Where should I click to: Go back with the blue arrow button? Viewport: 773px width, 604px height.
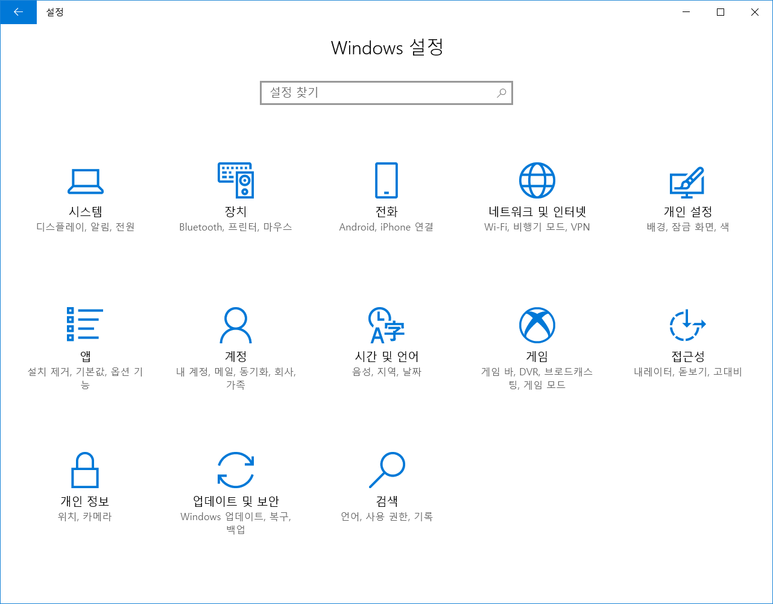point(18,12)
